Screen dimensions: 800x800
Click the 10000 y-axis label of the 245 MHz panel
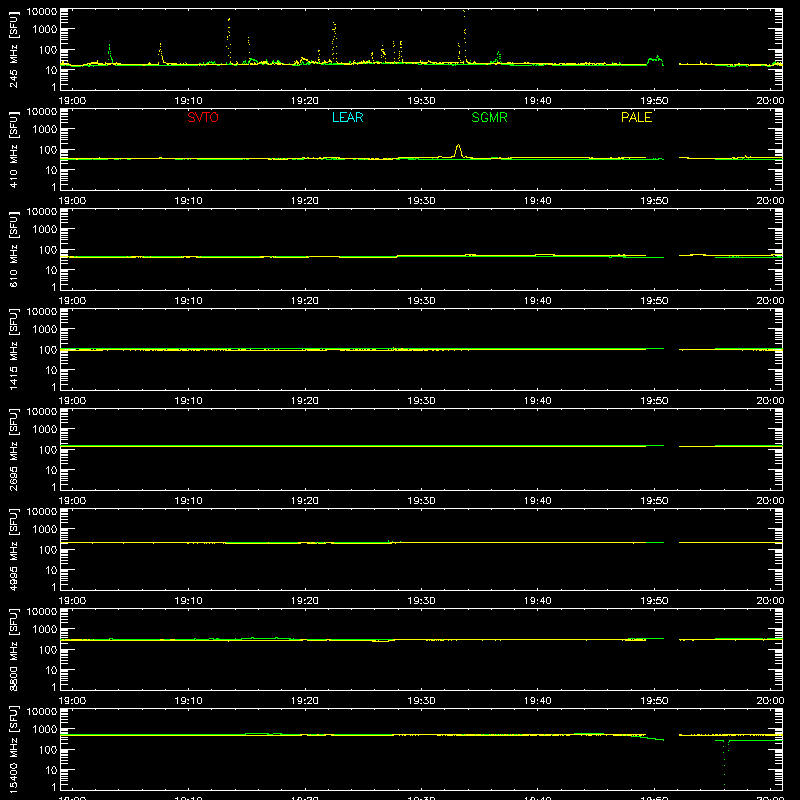[42, 12]
